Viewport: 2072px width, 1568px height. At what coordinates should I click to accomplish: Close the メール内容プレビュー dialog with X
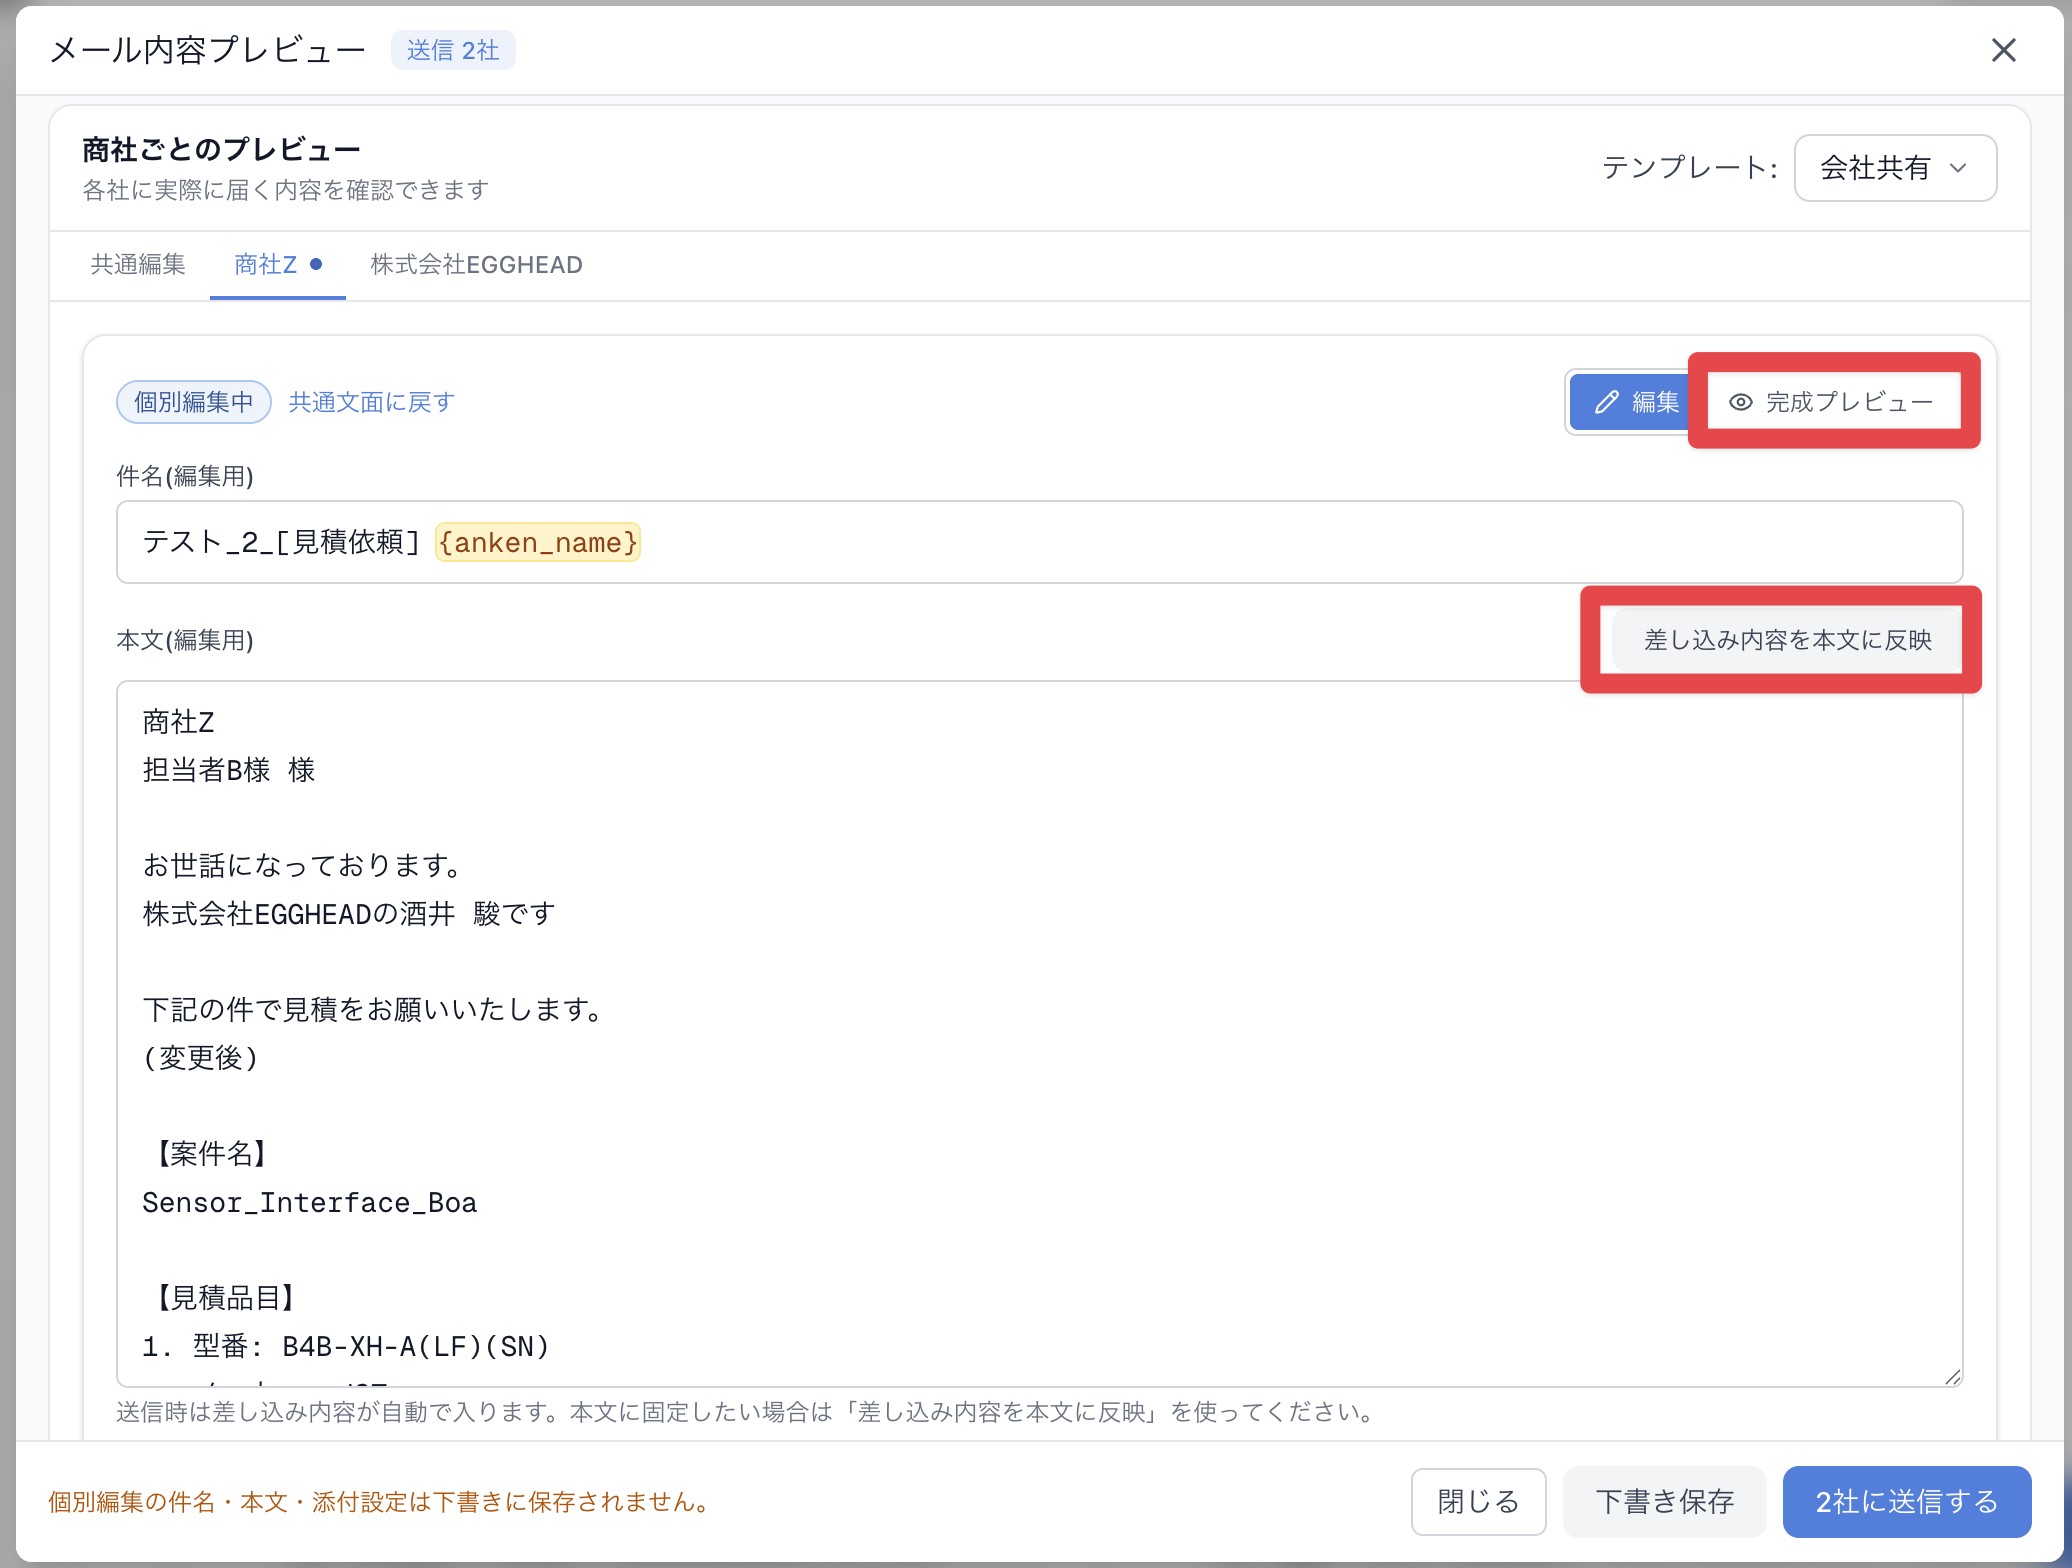coord(2003,50)
